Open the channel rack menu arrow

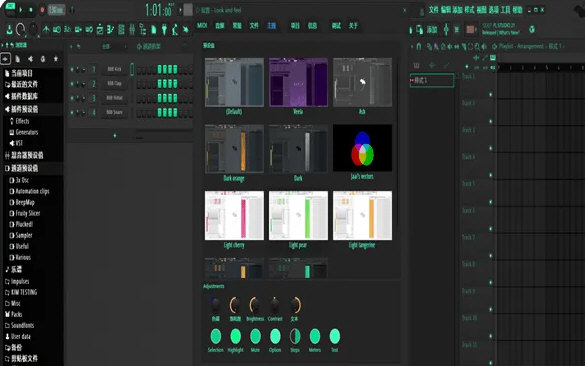pyautogui.click(x=71, y=46)
